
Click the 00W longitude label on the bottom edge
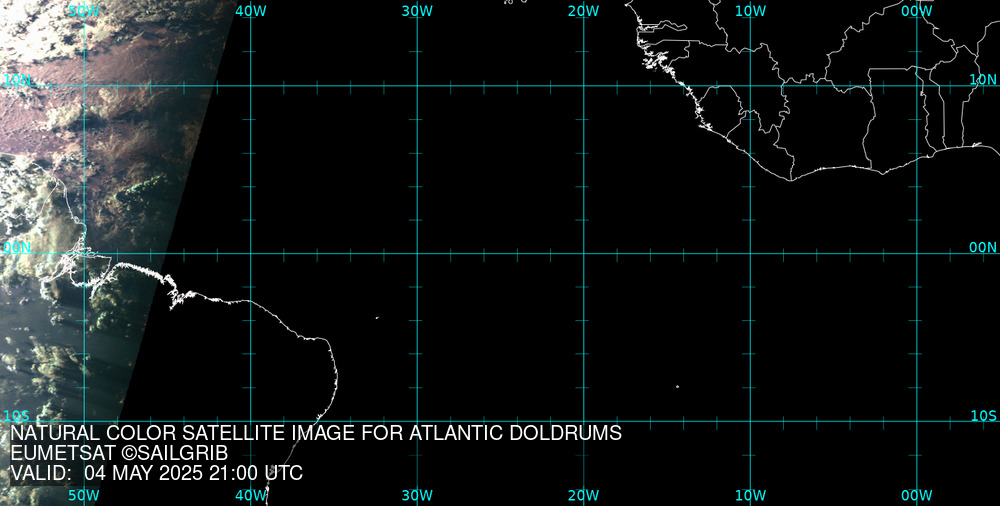[917, 496]
